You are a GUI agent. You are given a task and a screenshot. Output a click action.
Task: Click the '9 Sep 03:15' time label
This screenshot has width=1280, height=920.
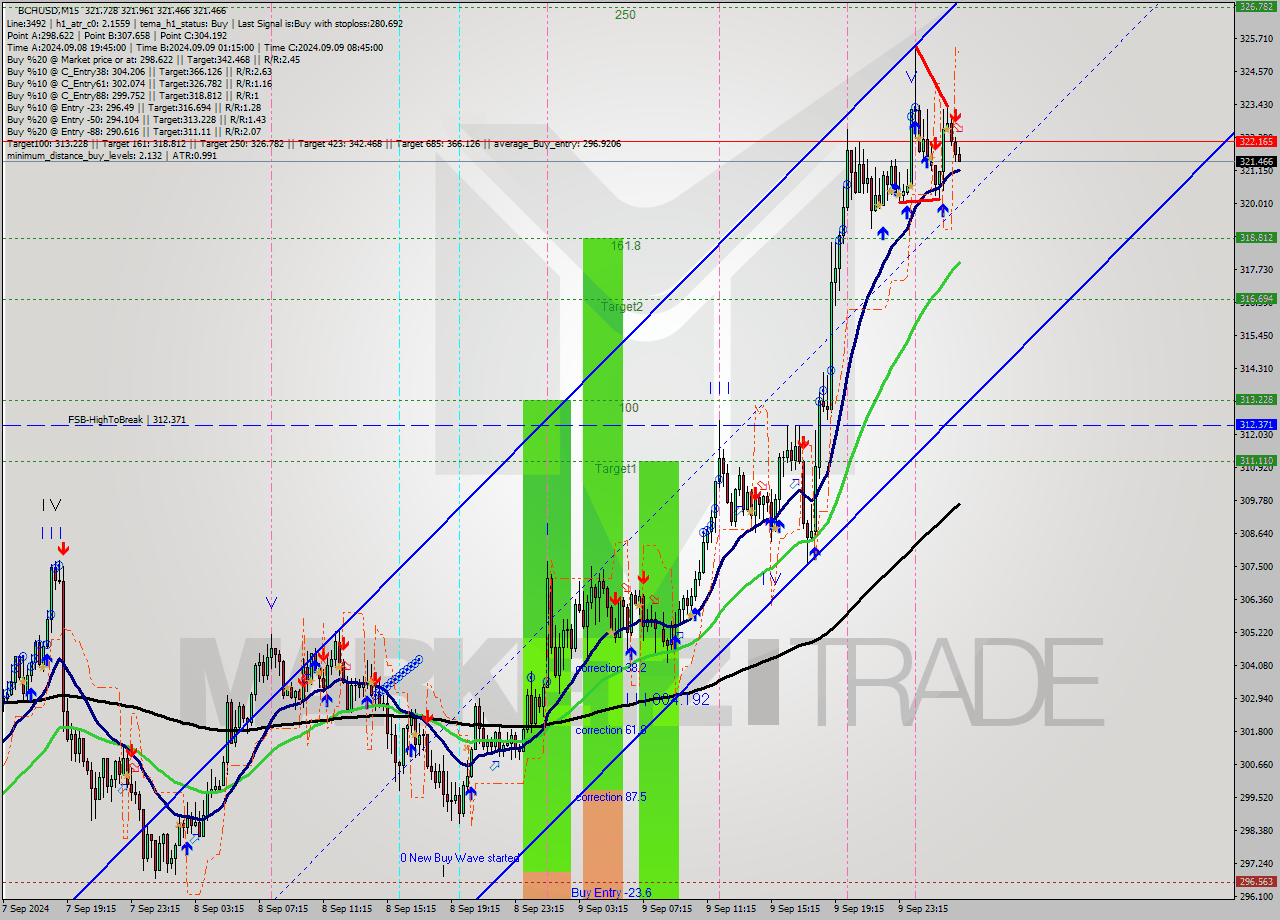coord(604,910)
